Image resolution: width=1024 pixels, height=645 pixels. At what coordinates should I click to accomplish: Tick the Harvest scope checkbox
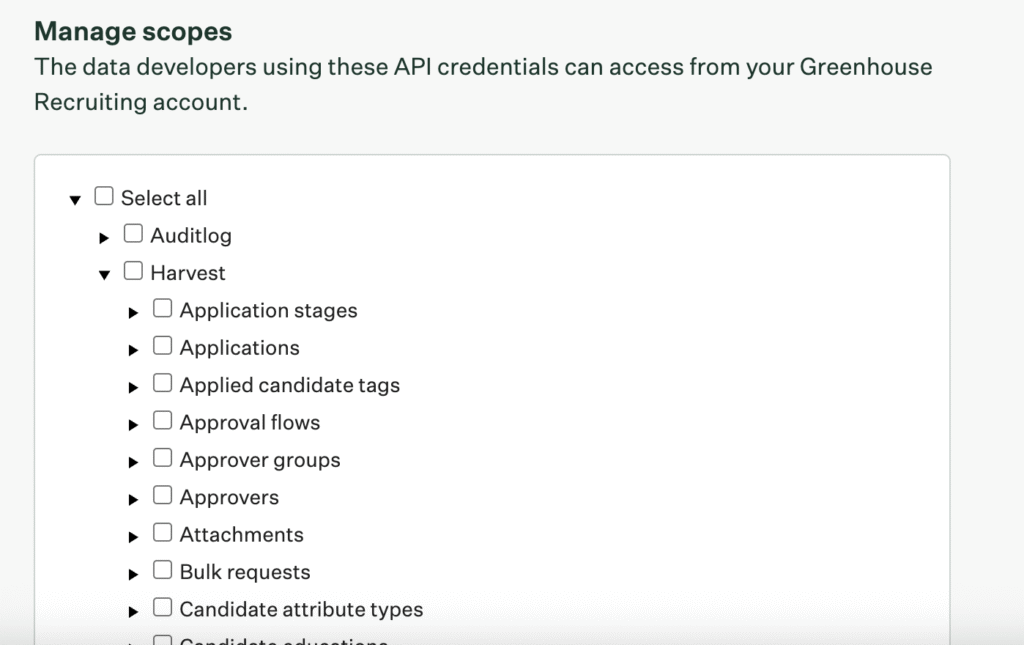click(x=133, y=271)
